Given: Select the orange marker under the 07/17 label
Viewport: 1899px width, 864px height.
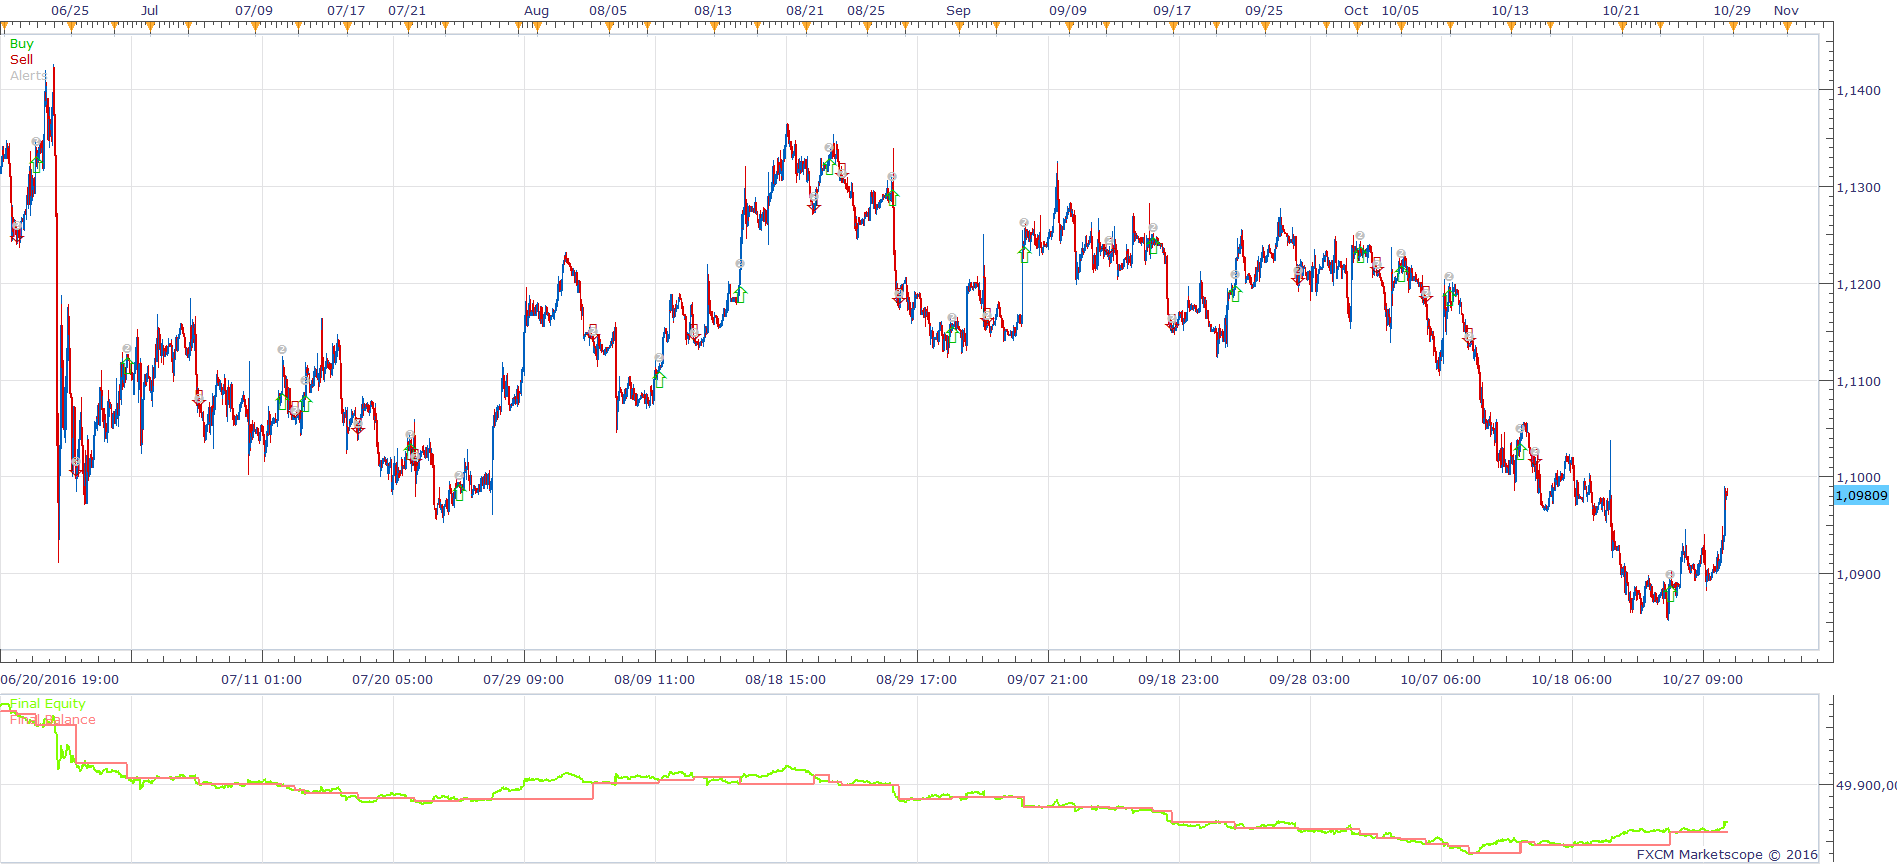Looking at the screenshot, I should point(346,27).
